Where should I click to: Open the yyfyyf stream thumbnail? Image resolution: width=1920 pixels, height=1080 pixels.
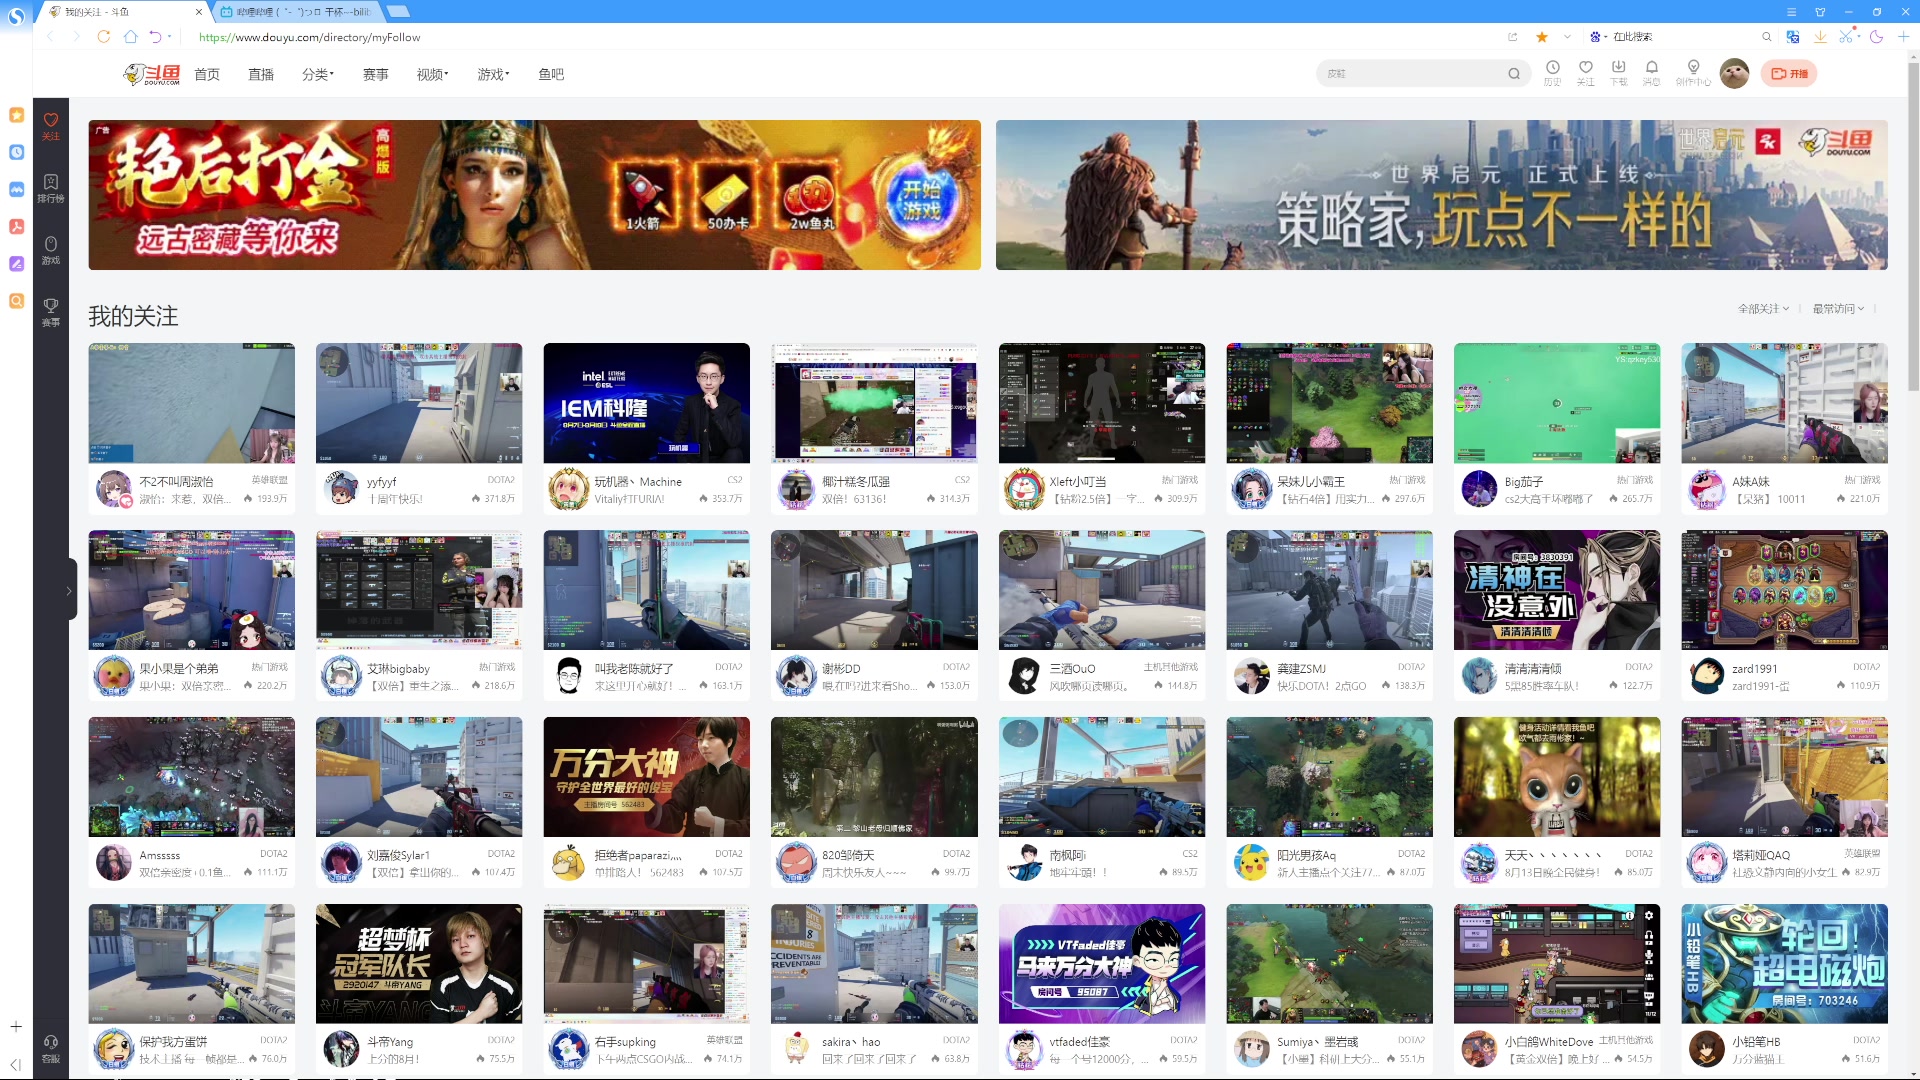(x=418, y=403)
